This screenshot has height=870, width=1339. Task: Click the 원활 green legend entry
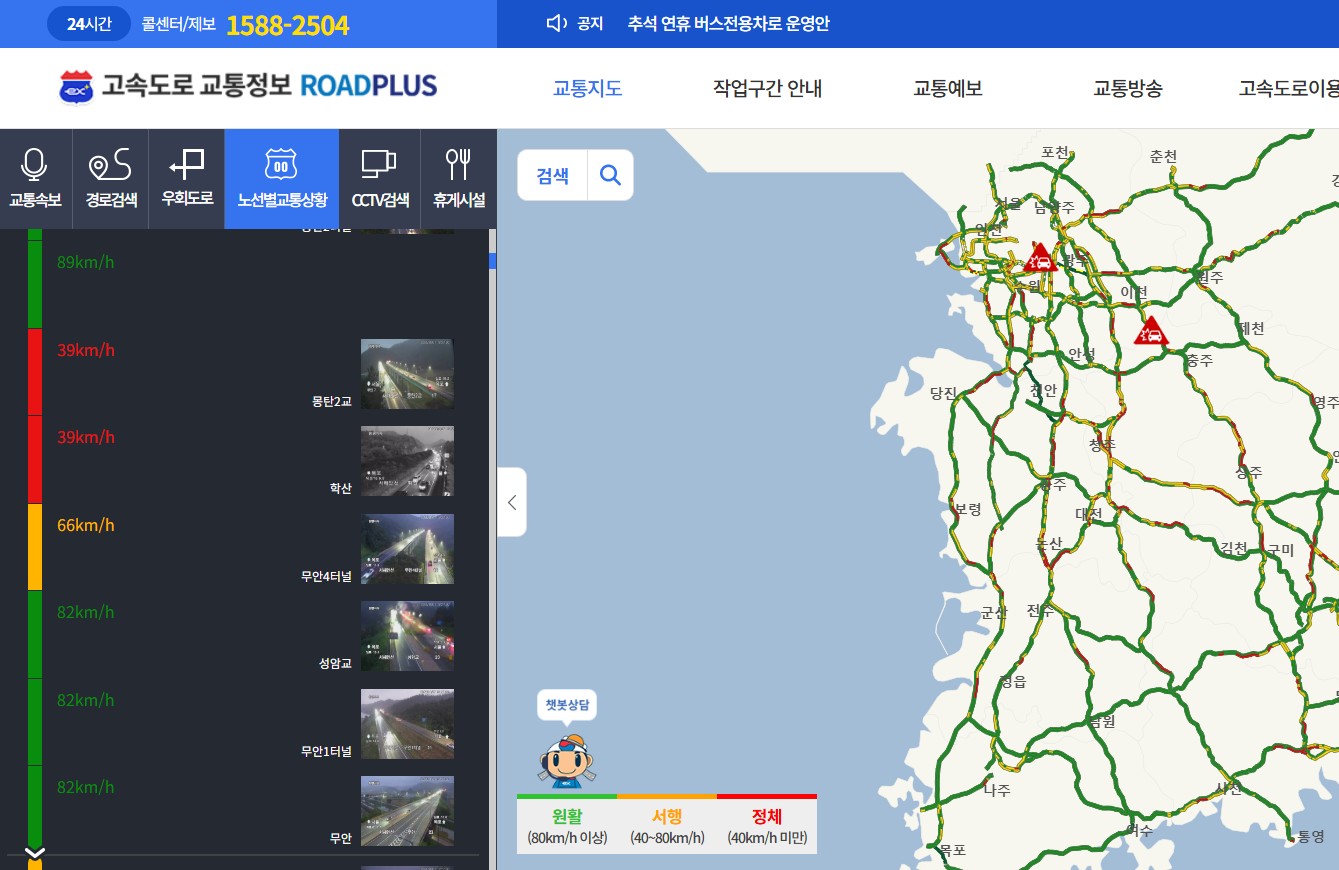[567, 826]
